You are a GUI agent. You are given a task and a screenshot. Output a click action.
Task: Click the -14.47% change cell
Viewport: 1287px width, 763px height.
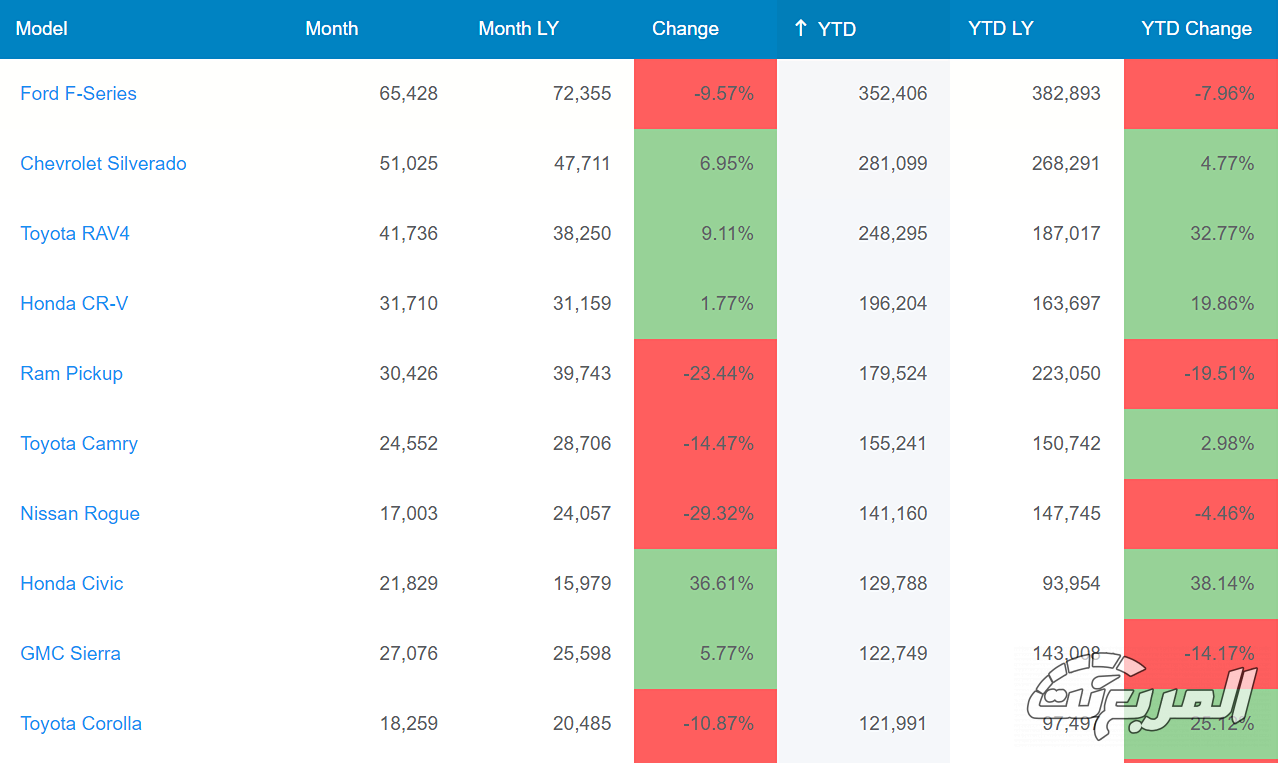[705, 444]
